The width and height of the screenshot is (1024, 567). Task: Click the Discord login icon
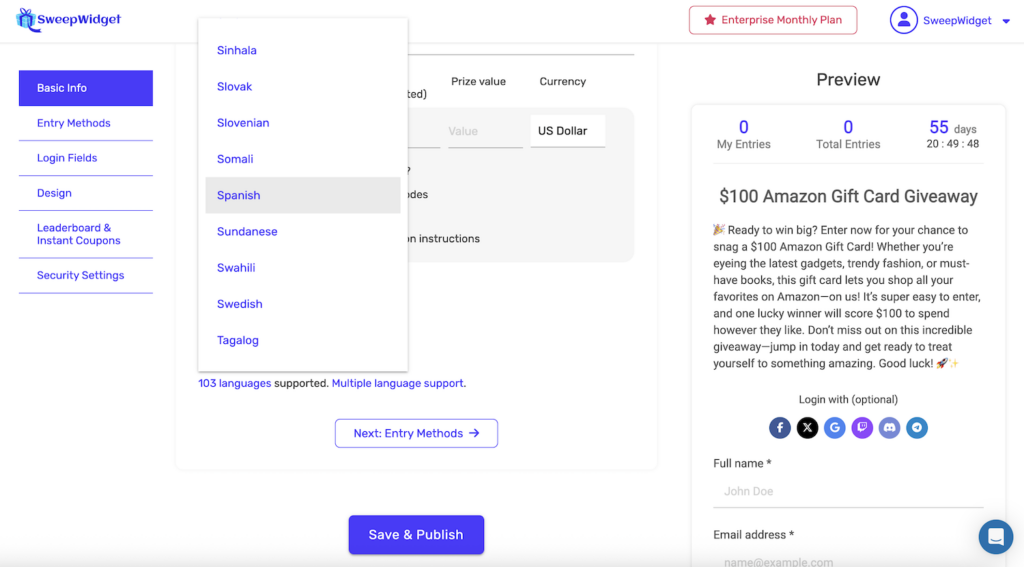click(889, 428)
